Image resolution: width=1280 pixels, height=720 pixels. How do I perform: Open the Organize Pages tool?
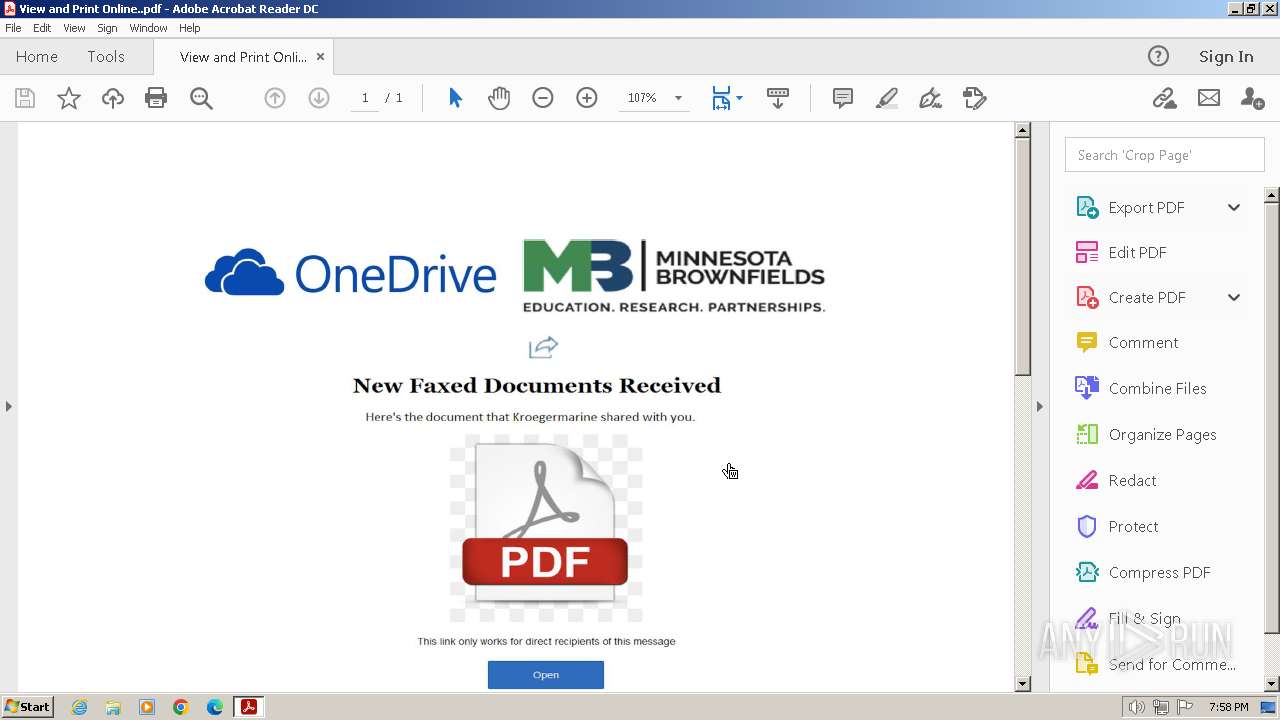(1162, 435)
